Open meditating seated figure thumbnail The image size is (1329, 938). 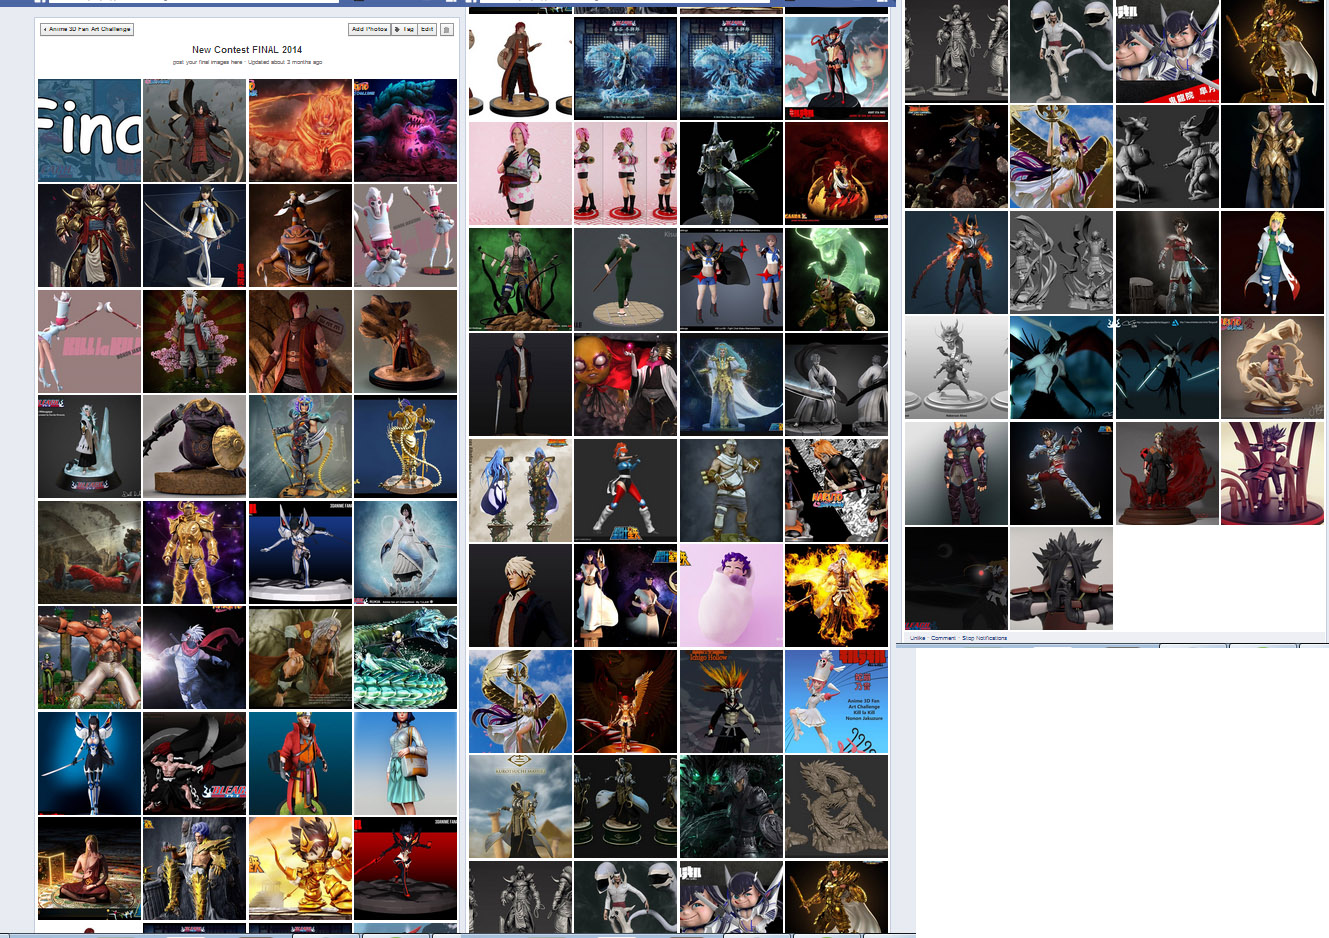tap(89, 868)
